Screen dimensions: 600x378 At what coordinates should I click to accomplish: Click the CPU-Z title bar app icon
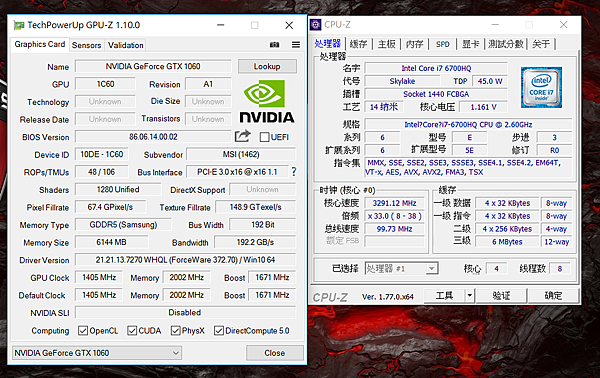pos(316,25)
